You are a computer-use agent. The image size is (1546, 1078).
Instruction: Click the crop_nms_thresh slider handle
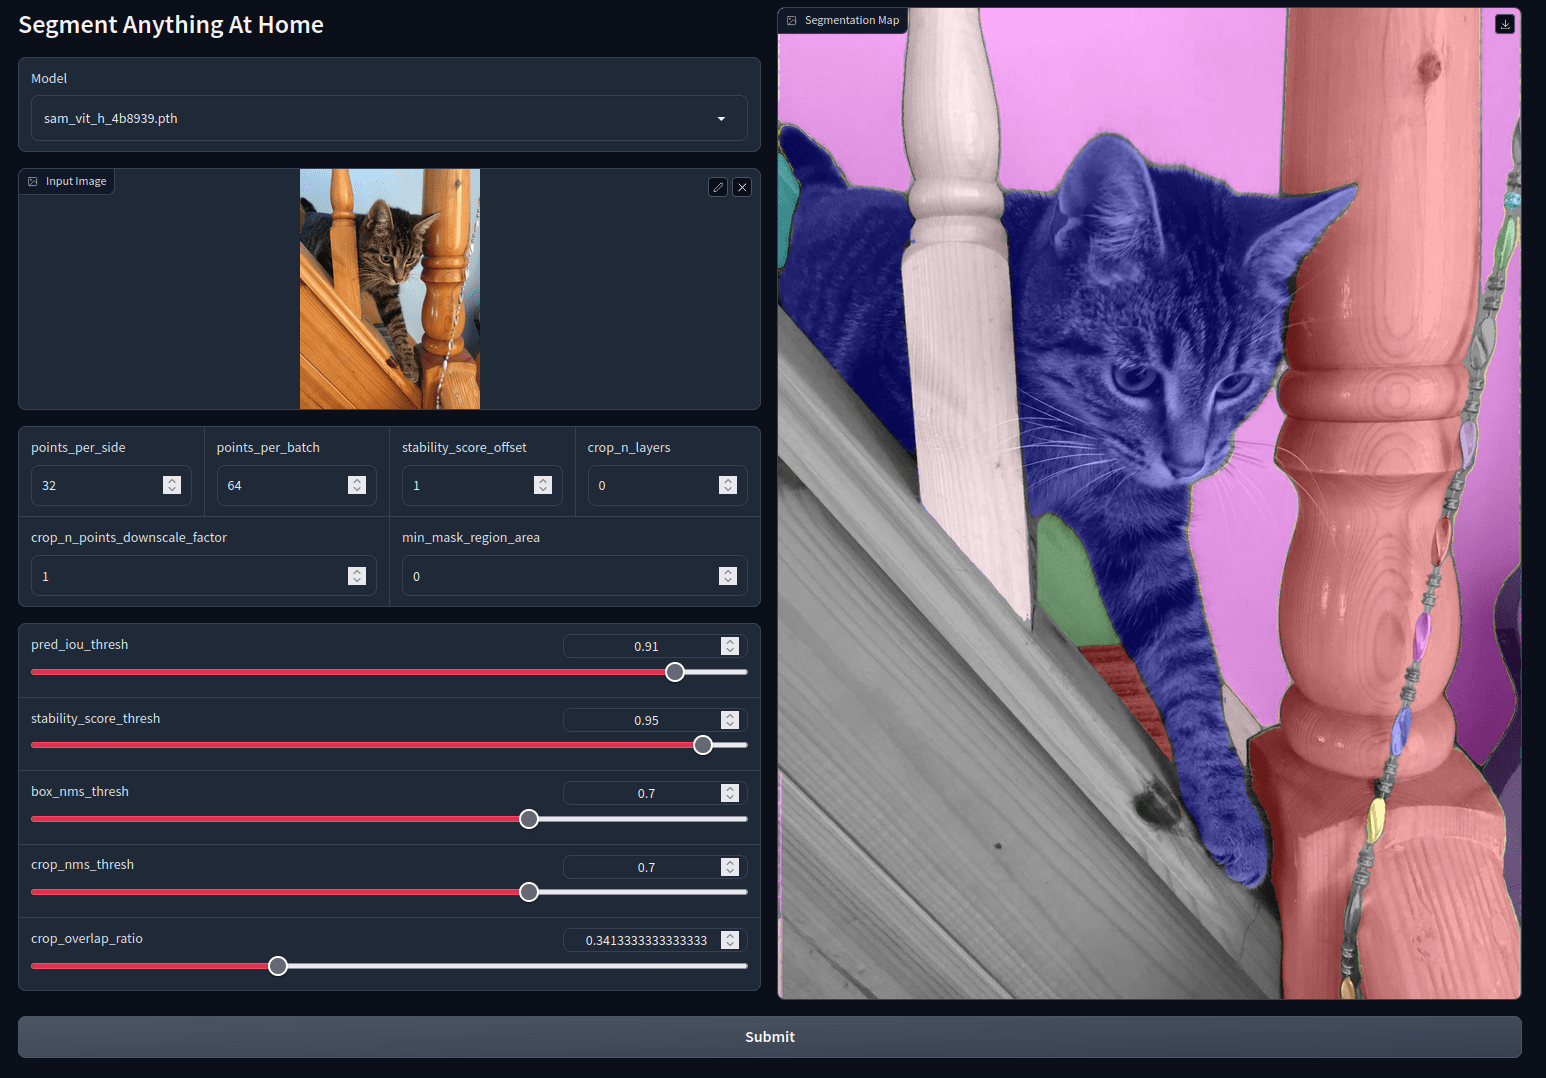529,892
